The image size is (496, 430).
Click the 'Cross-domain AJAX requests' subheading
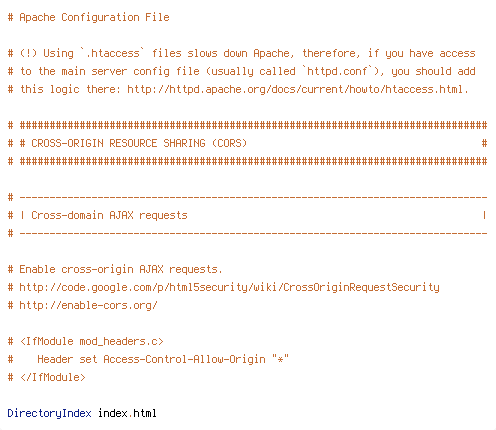click(109, 215)
